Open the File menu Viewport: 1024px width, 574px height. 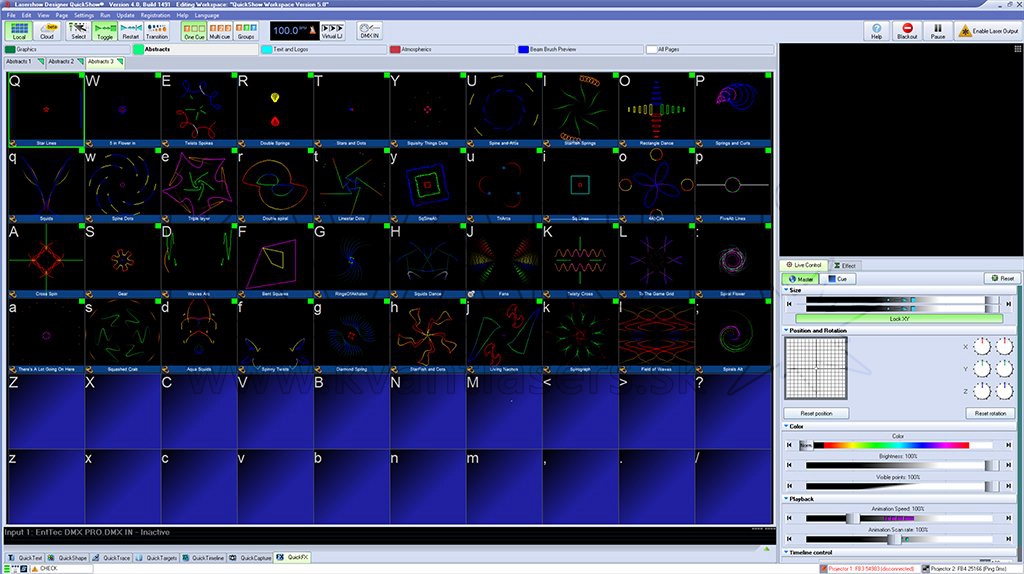[11, 15]
